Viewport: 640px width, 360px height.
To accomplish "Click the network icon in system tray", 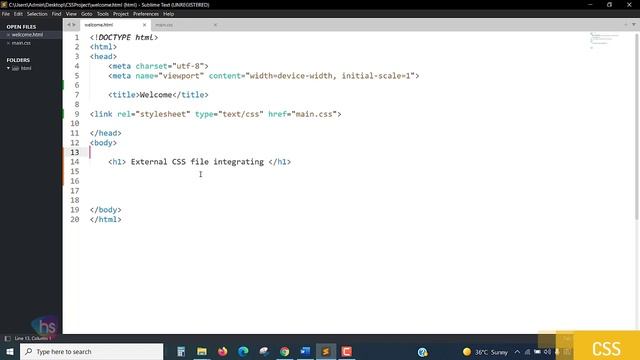I will click(x=527, y=352).
